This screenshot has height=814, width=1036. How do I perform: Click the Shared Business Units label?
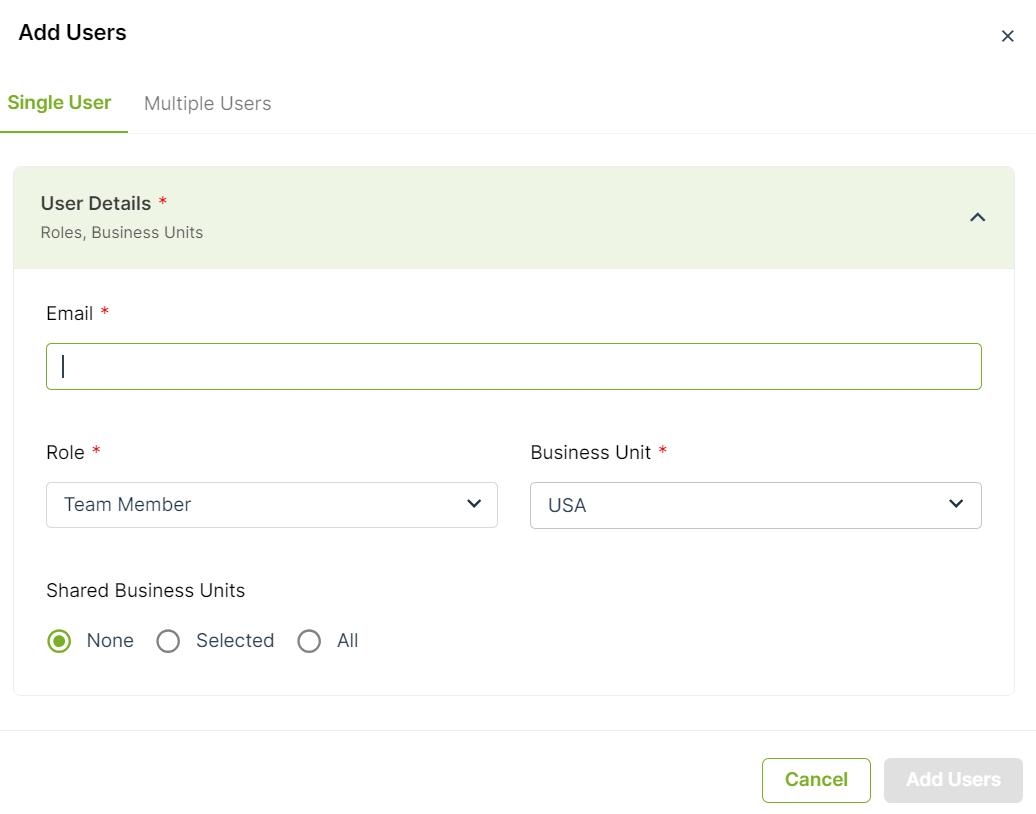pyautogui.click(x=145, y=591)
